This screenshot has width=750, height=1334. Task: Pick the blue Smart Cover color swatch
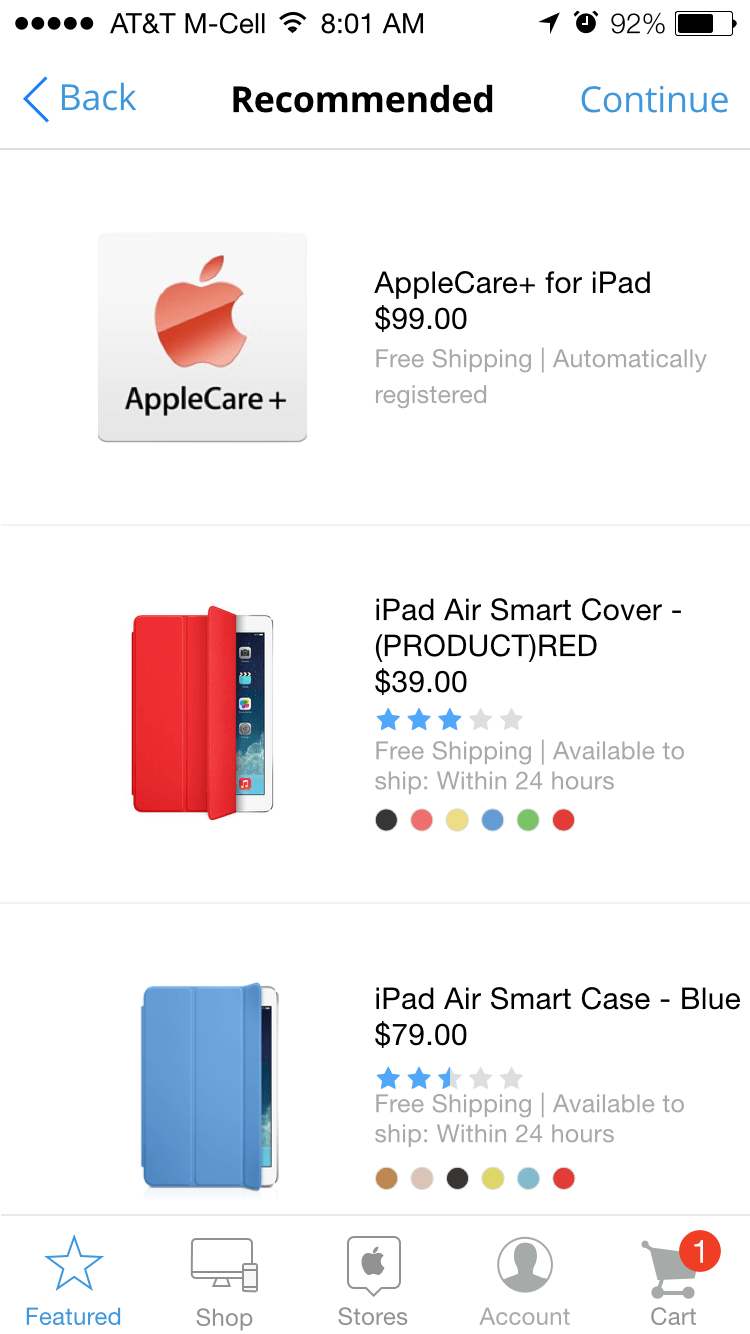pyautogui.click(x=492, y=820)
